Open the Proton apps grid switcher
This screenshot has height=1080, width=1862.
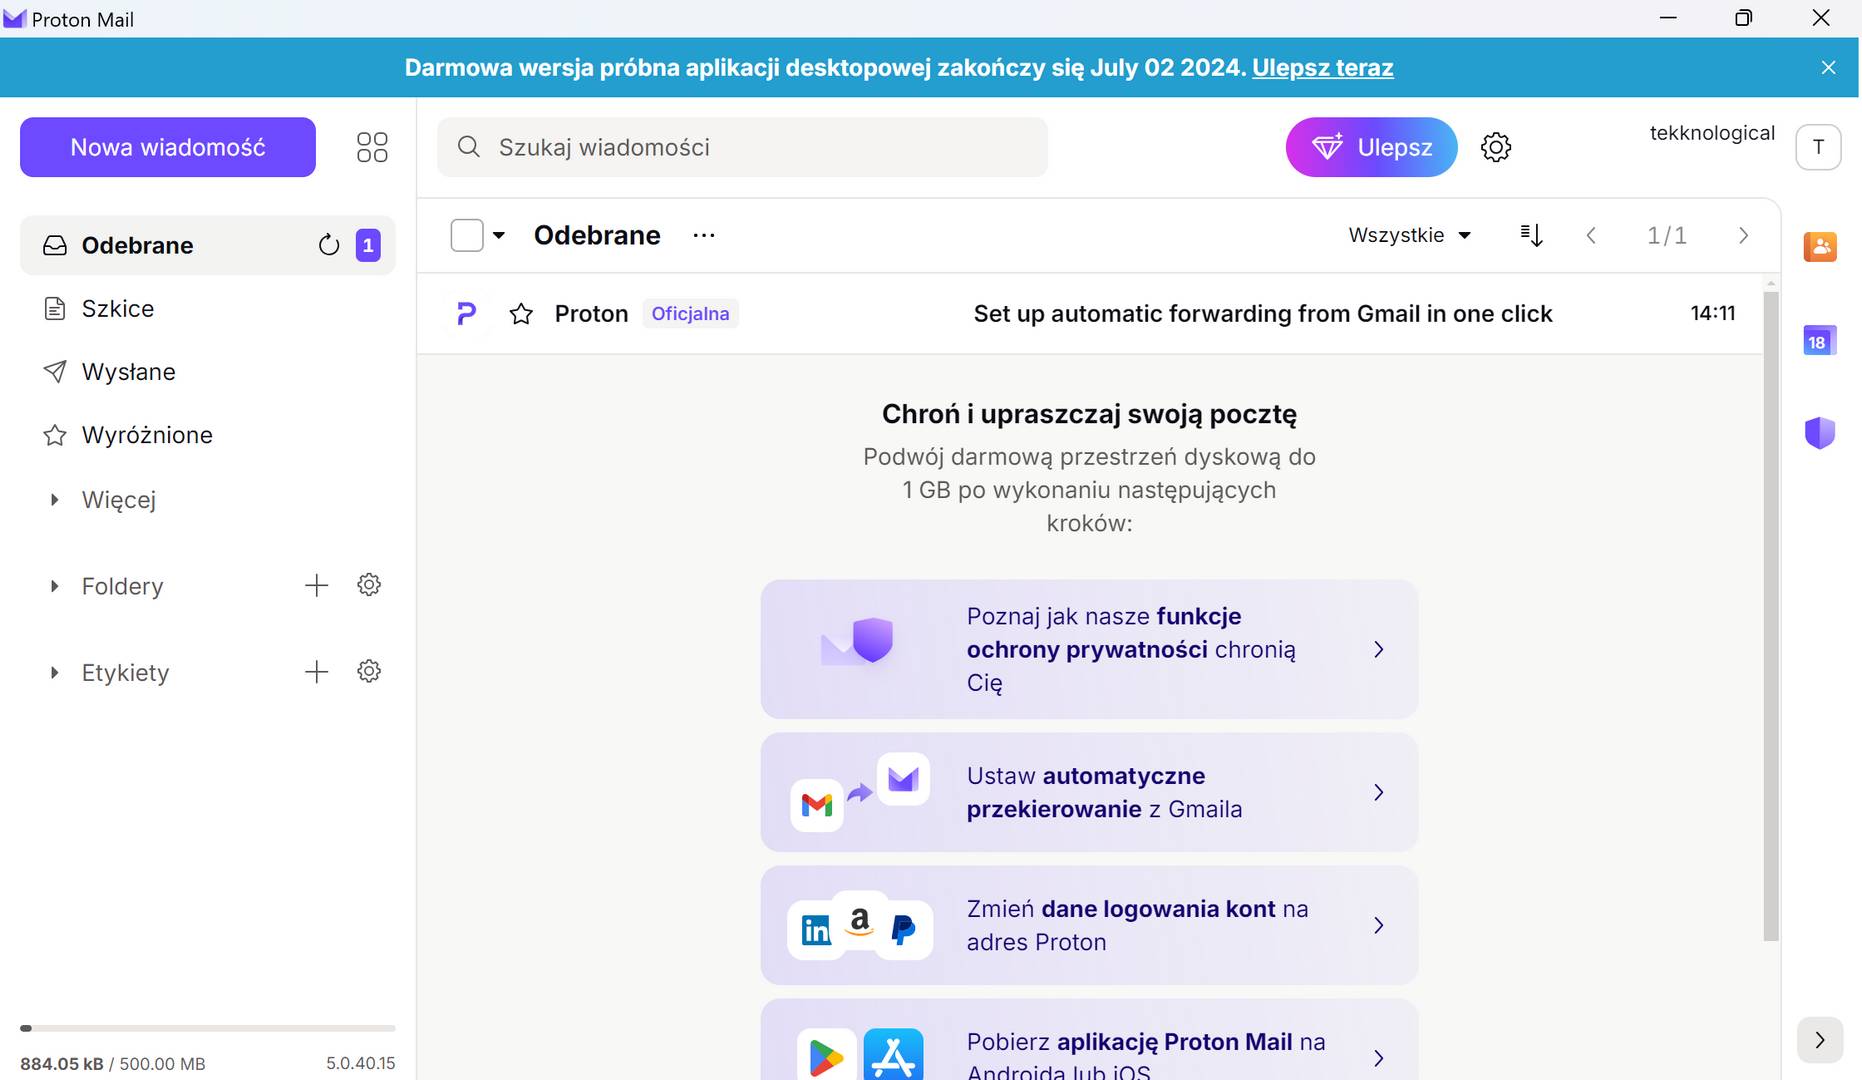tap(372, 147)
